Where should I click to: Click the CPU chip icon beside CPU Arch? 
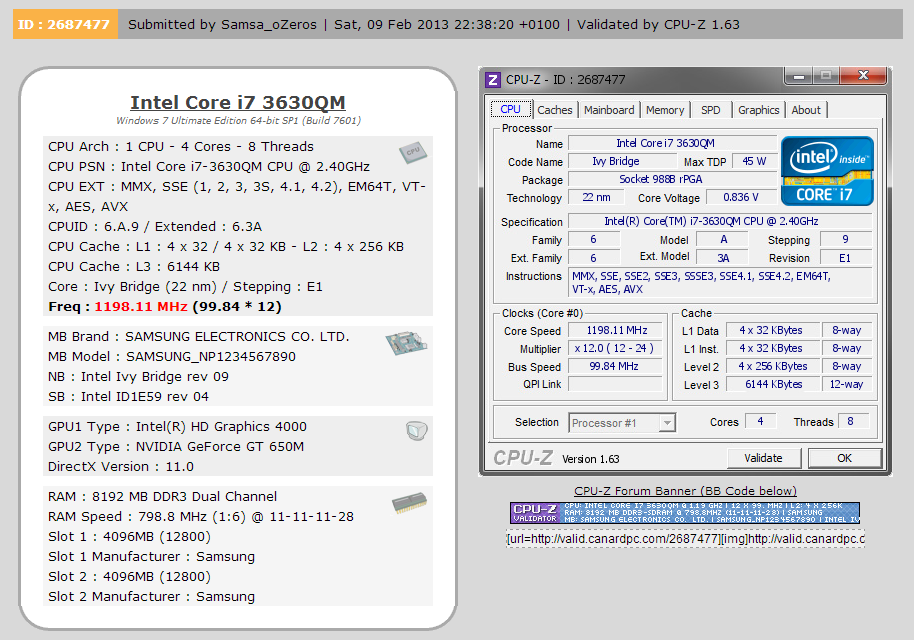pyautogui.click(x=413, y=153)
